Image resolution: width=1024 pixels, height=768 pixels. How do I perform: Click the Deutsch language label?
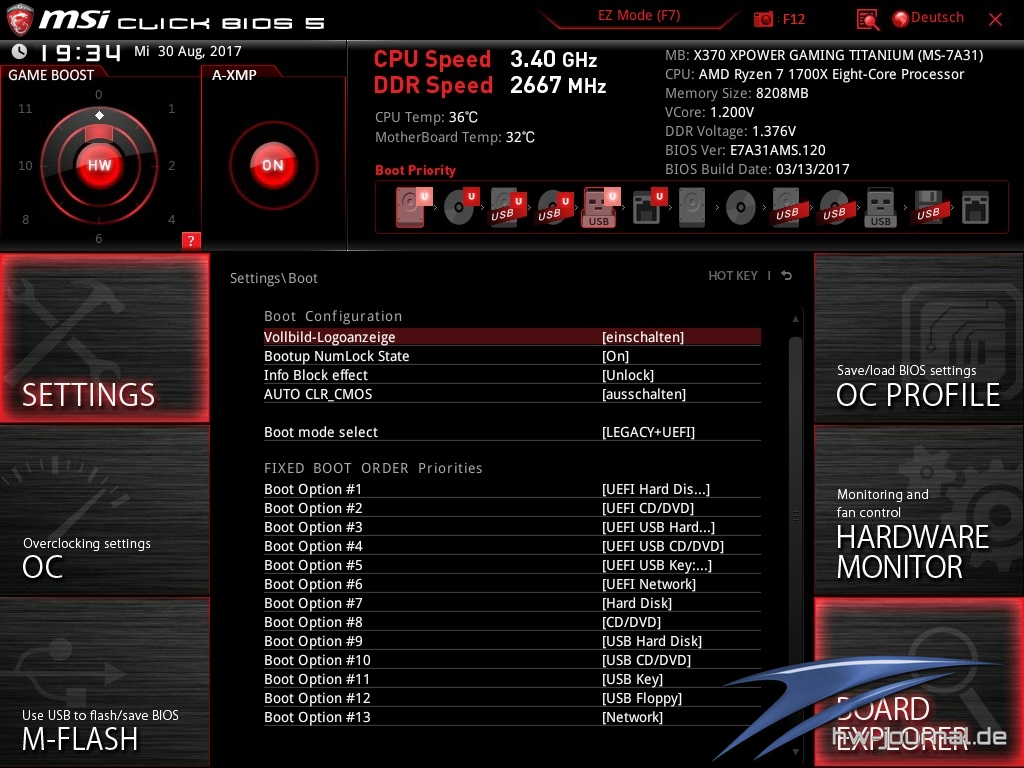point(937,18)
